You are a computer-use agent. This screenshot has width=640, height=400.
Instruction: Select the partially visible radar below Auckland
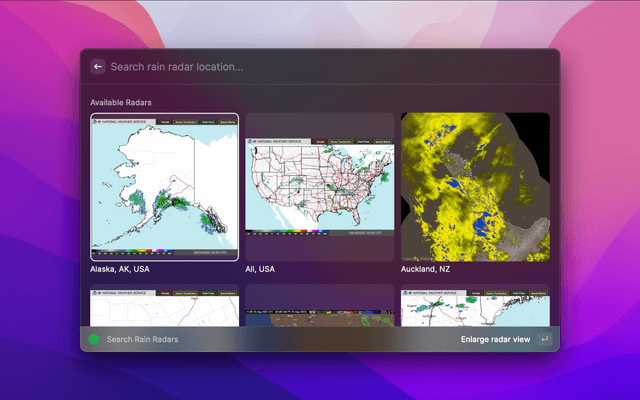pyautogui.click(x=475, y=307)
